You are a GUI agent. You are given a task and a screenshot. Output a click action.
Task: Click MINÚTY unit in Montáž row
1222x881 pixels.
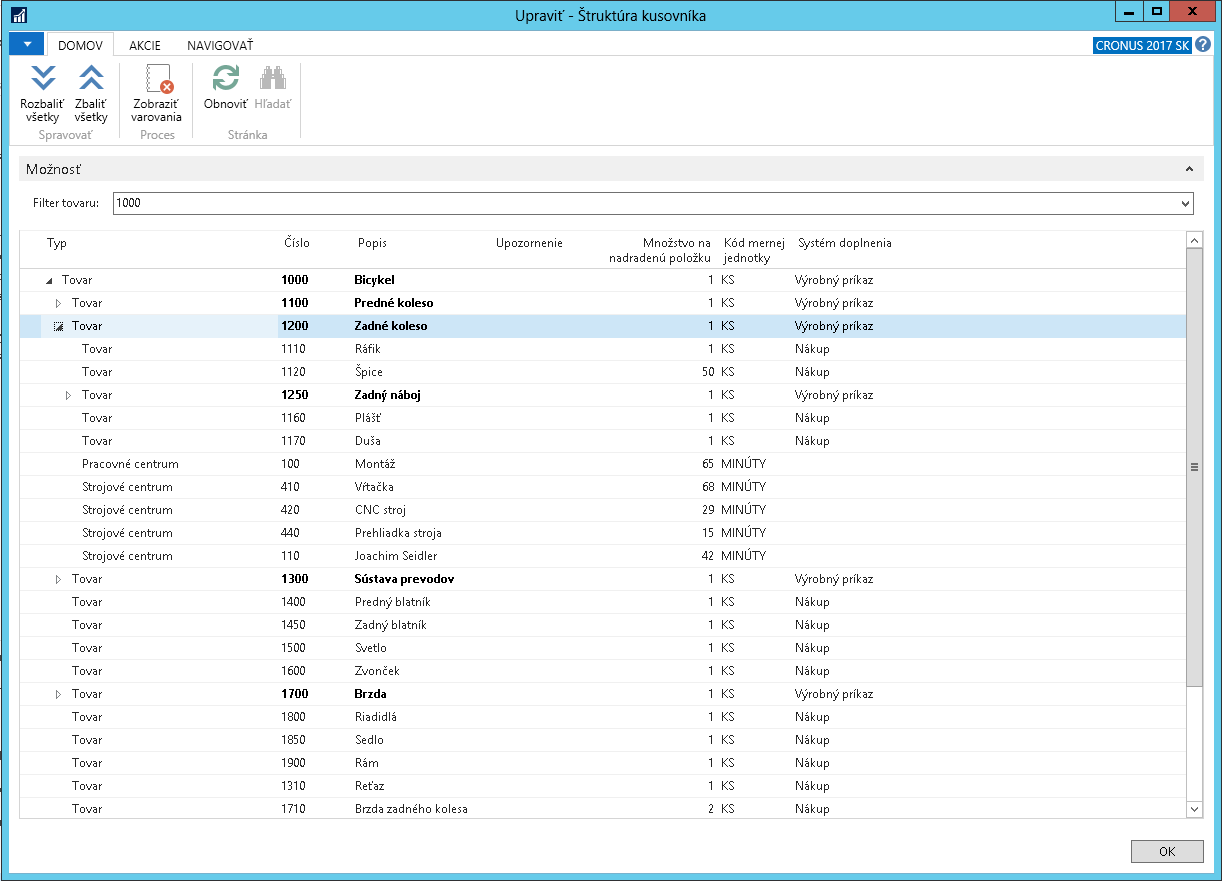click(743, 464)
